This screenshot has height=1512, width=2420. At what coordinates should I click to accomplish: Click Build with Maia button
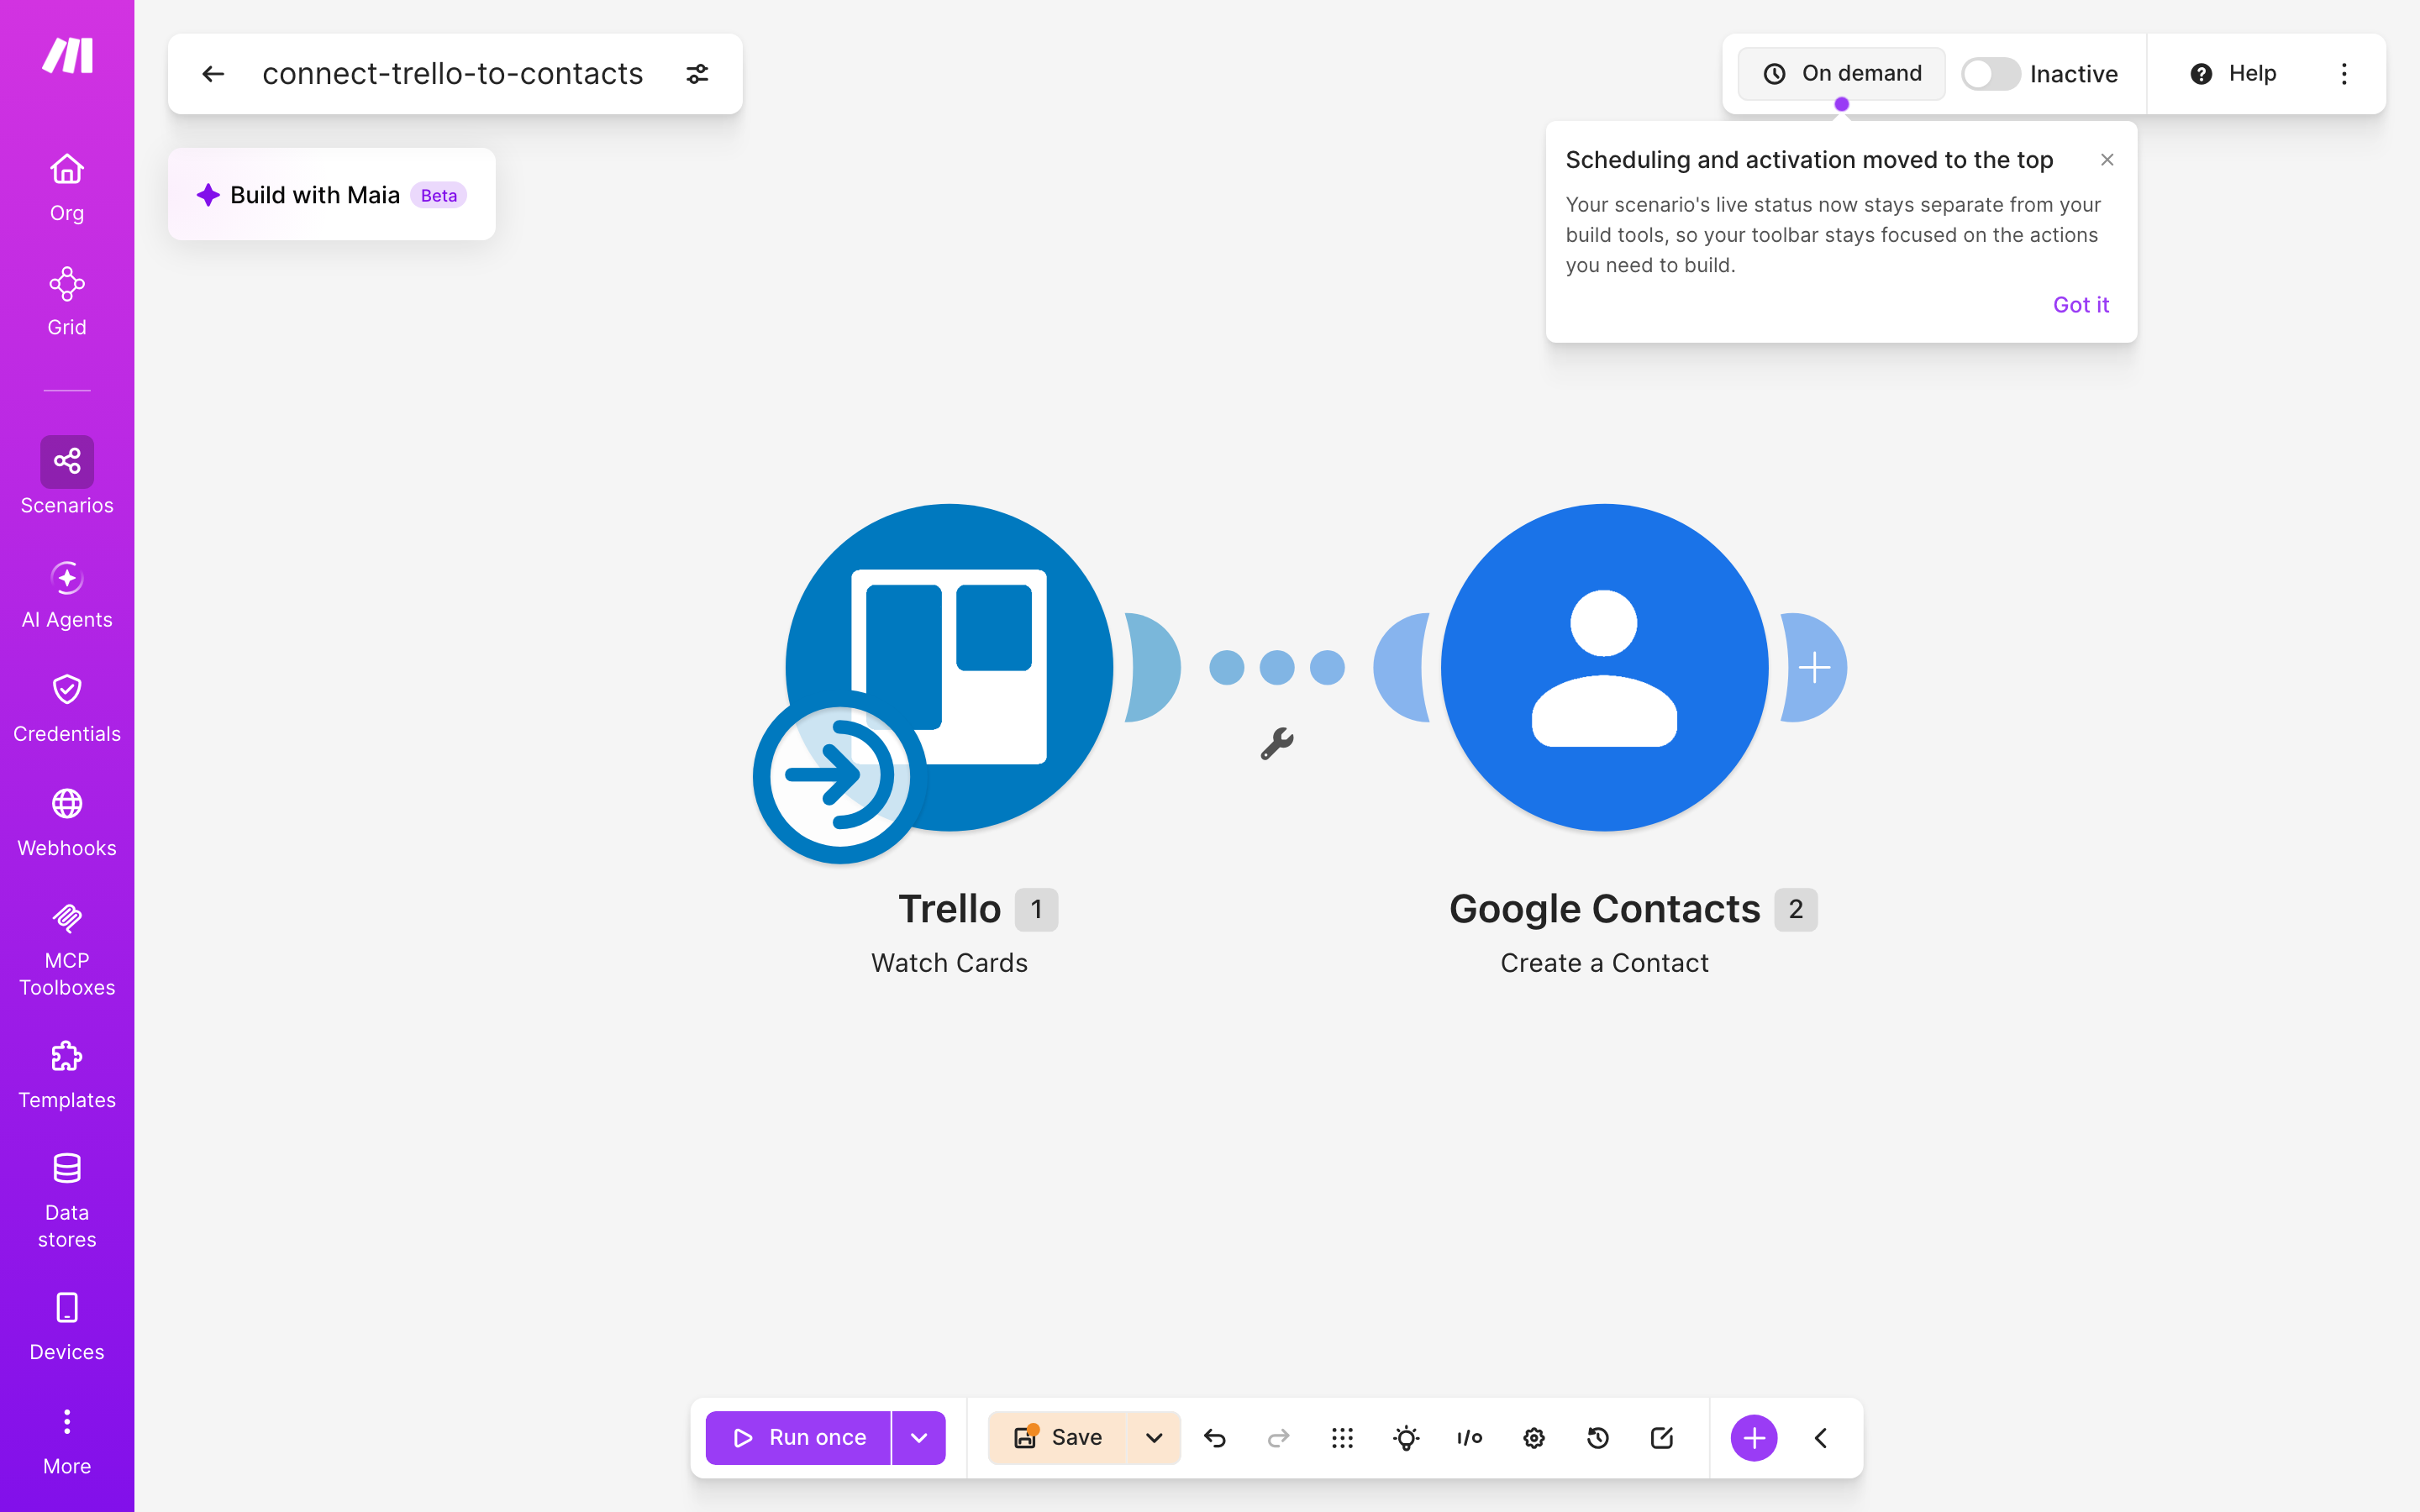[332, 194]
